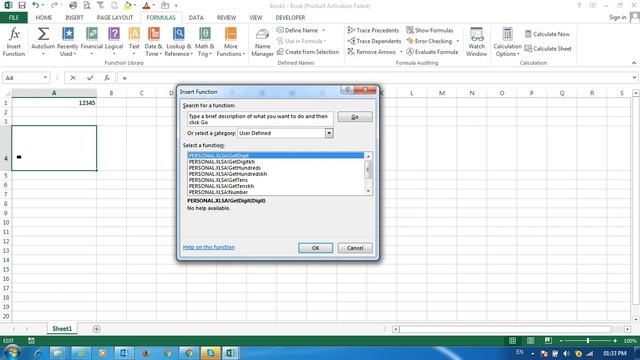Click Trace Precedents
640x360 pixels.
pyautogui.click(x=373, y=30)
